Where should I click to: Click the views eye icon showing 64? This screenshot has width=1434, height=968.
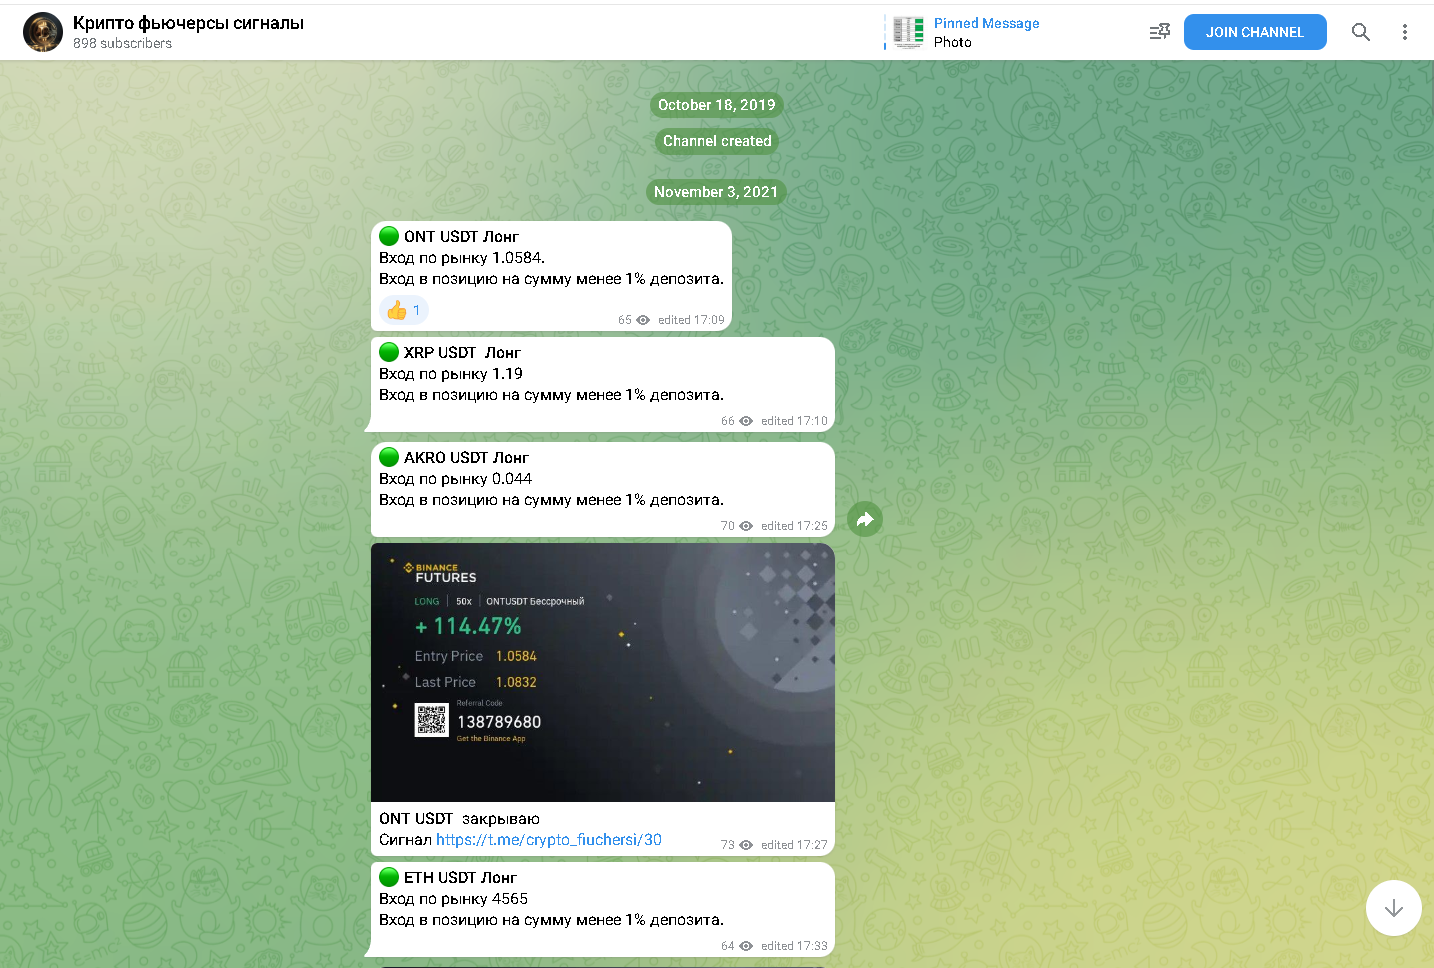pyautogui.click(x=746, y=946)
